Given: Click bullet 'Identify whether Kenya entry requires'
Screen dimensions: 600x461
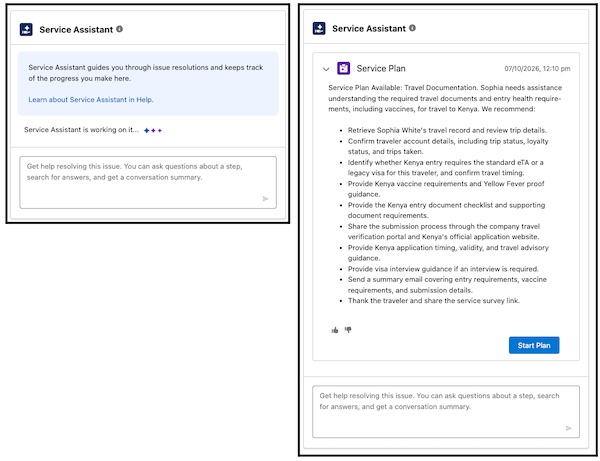Looking at the screenshot, I should [x=446, y=168].
